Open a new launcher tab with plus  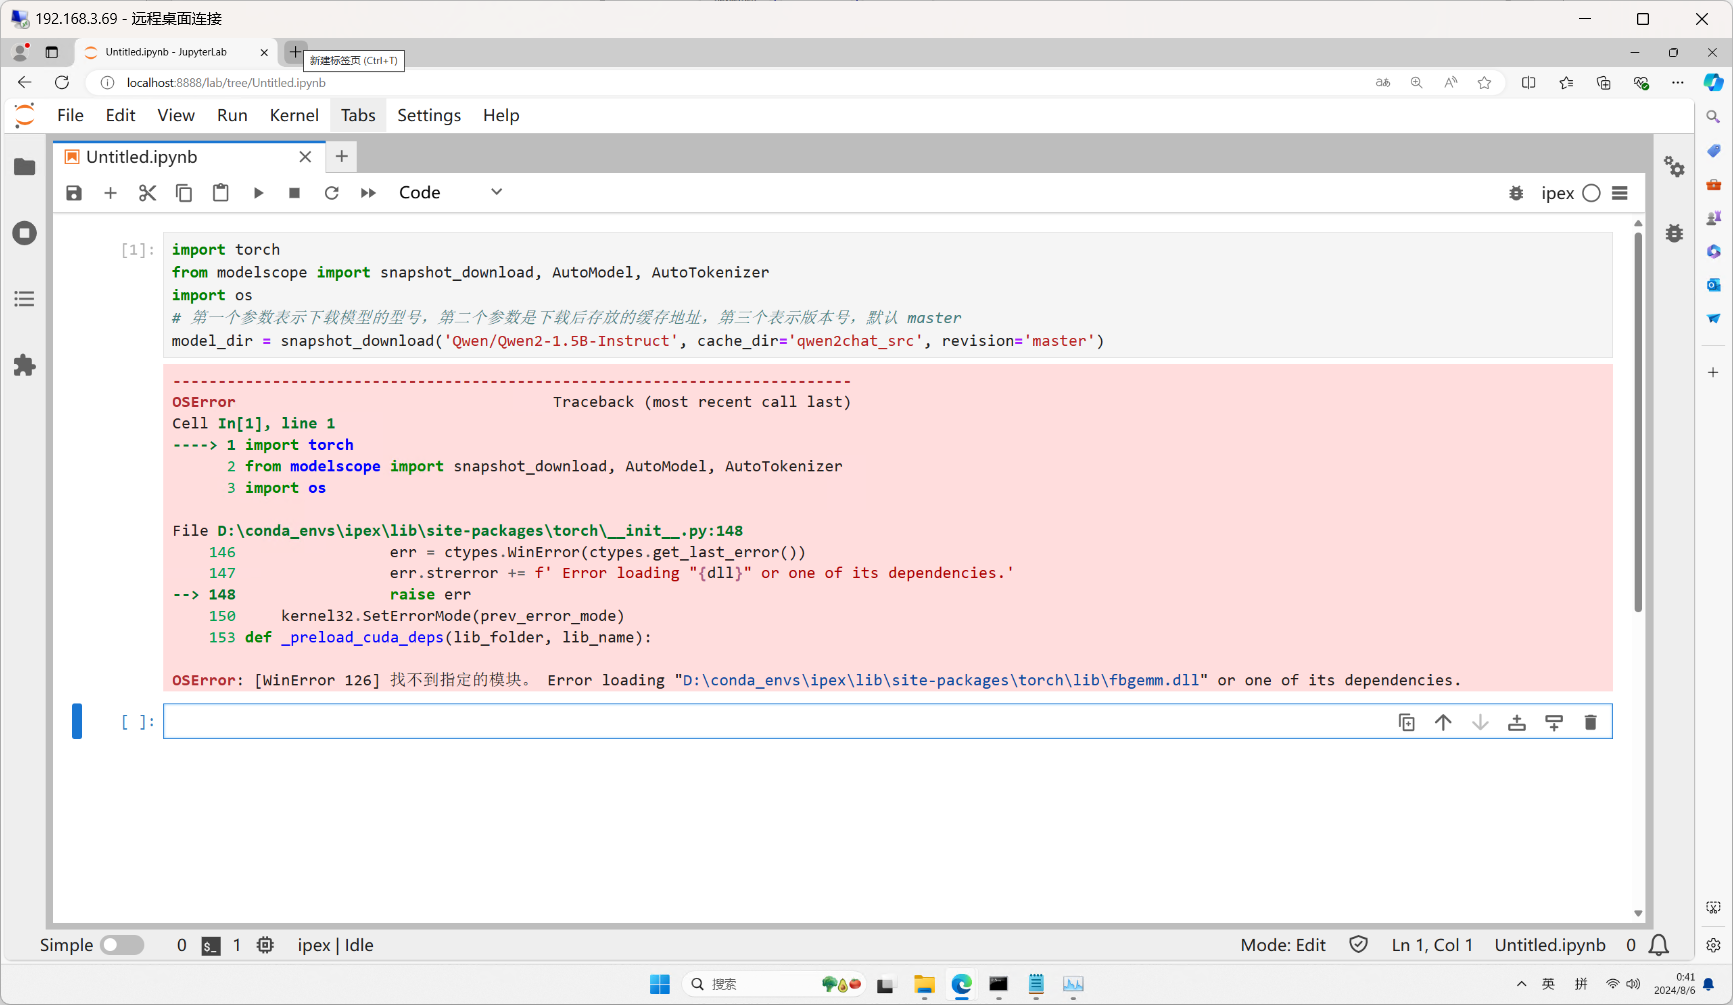tap(342, 156)
